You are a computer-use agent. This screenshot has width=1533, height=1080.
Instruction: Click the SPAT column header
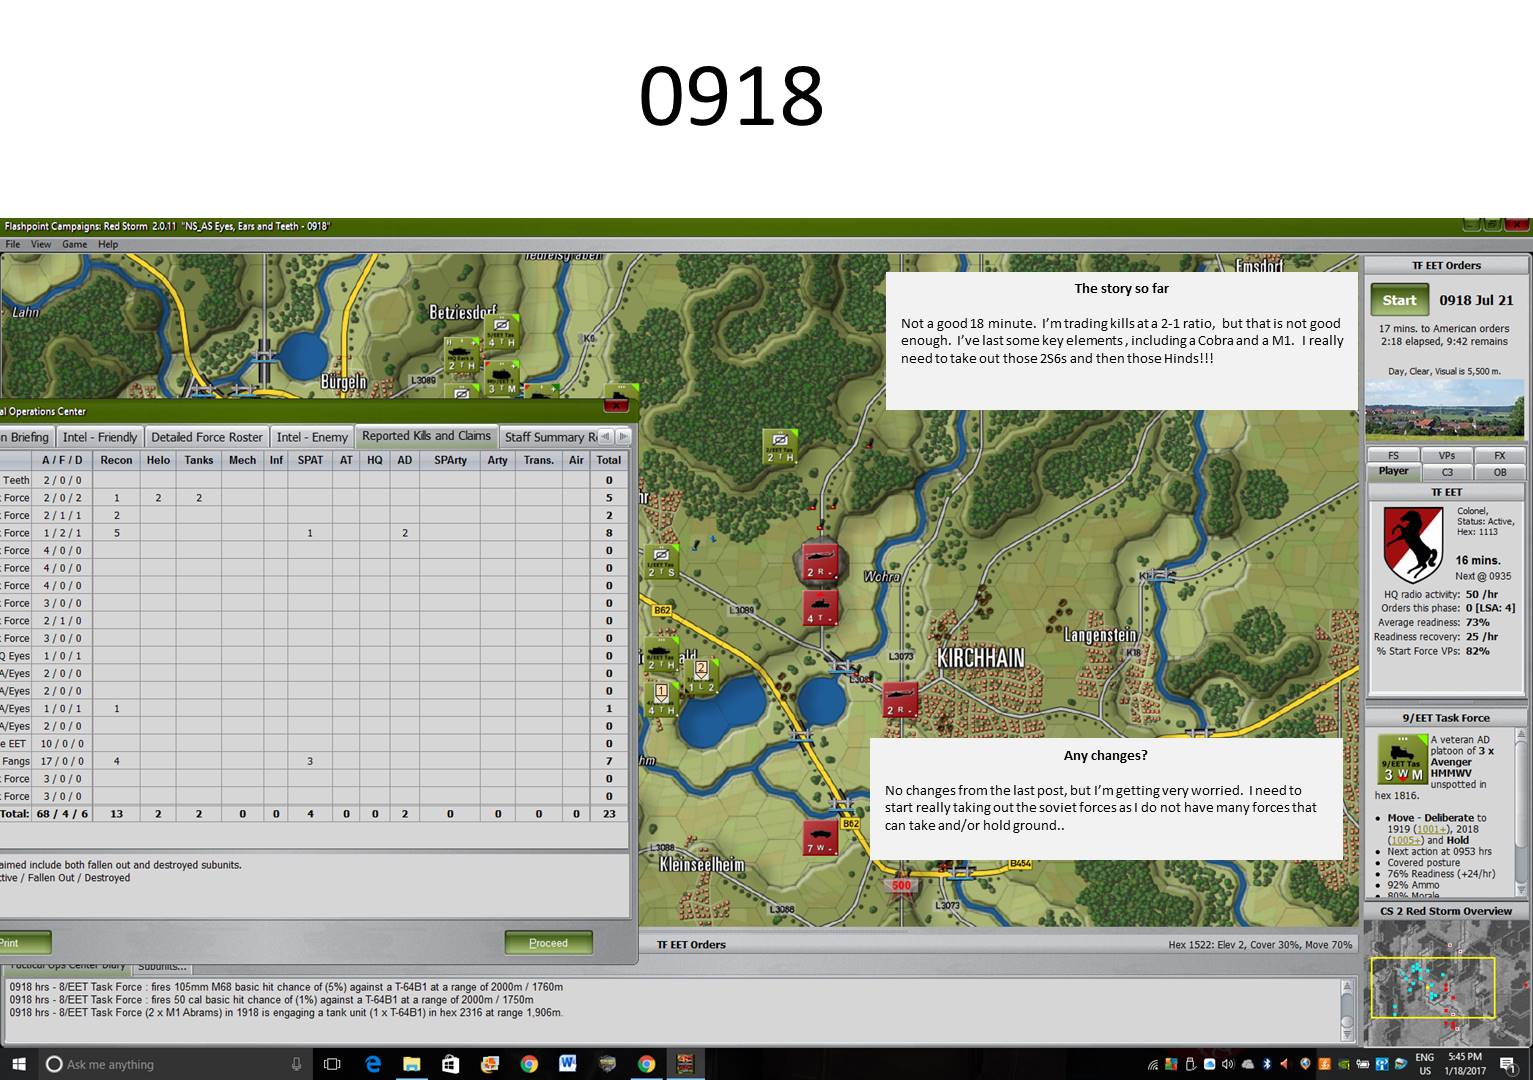310,460
